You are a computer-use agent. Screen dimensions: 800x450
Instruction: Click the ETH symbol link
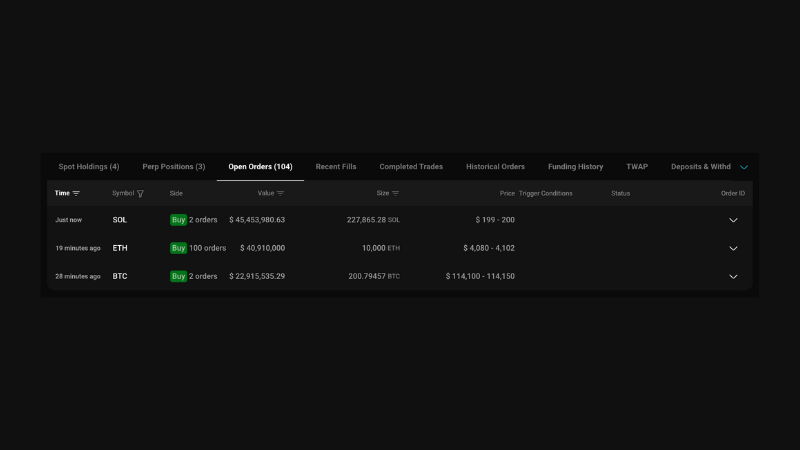pos(120,248)
